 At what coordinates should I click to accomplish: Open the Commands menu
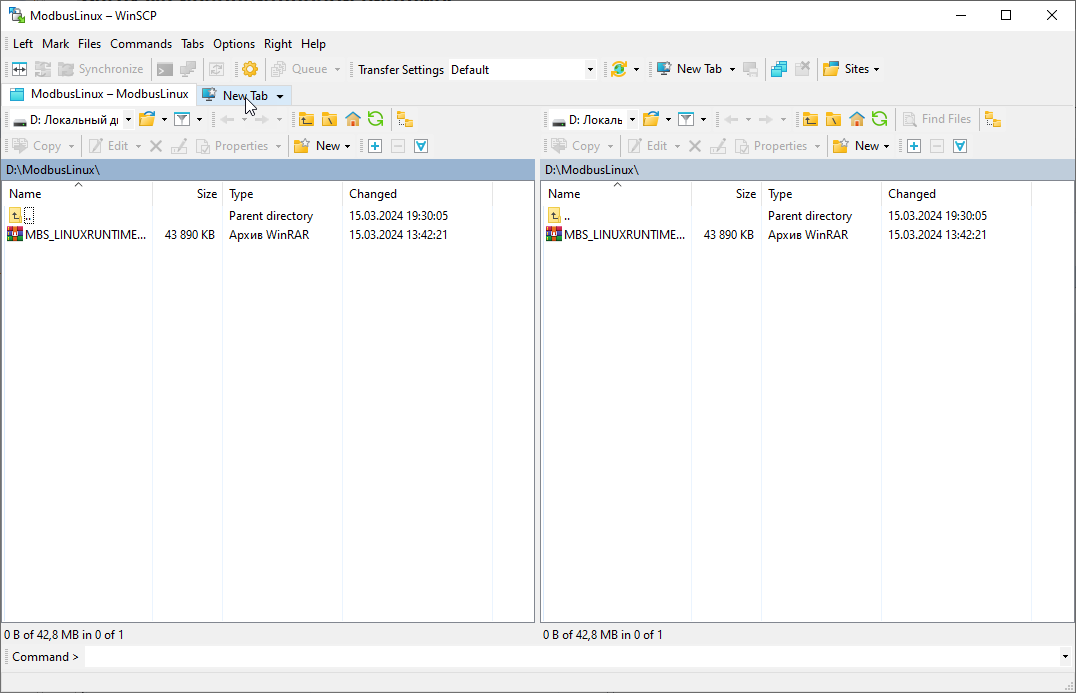point(141,44)
